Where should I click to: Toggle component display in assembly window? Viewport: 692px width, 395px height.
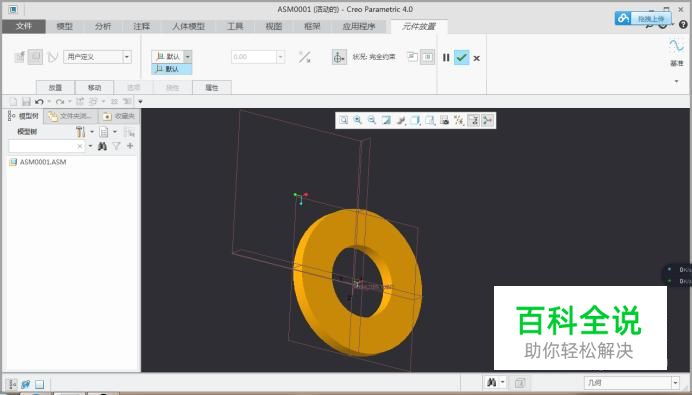pos(427,57)
